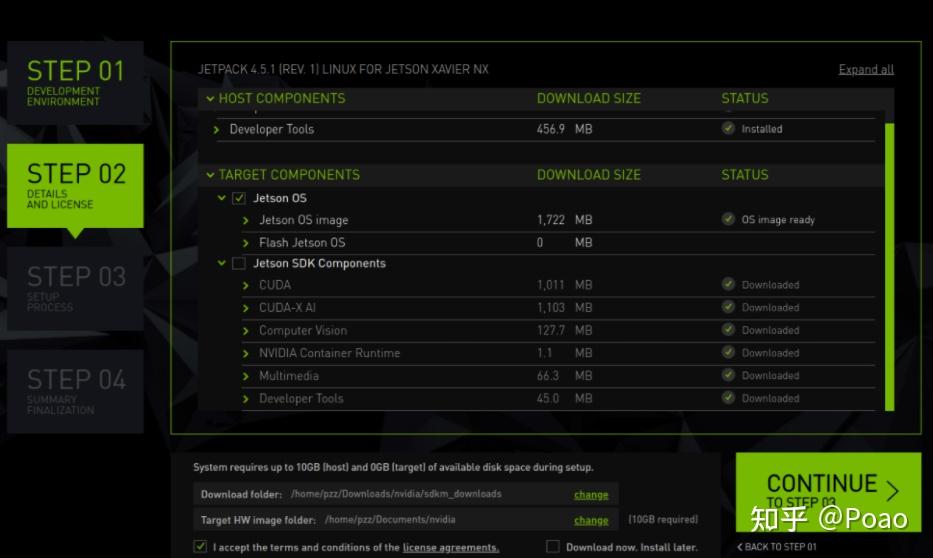Click Expand all link
Image resolution: width=933 pixels, height=558 pixels.
(x=866, y=70)
